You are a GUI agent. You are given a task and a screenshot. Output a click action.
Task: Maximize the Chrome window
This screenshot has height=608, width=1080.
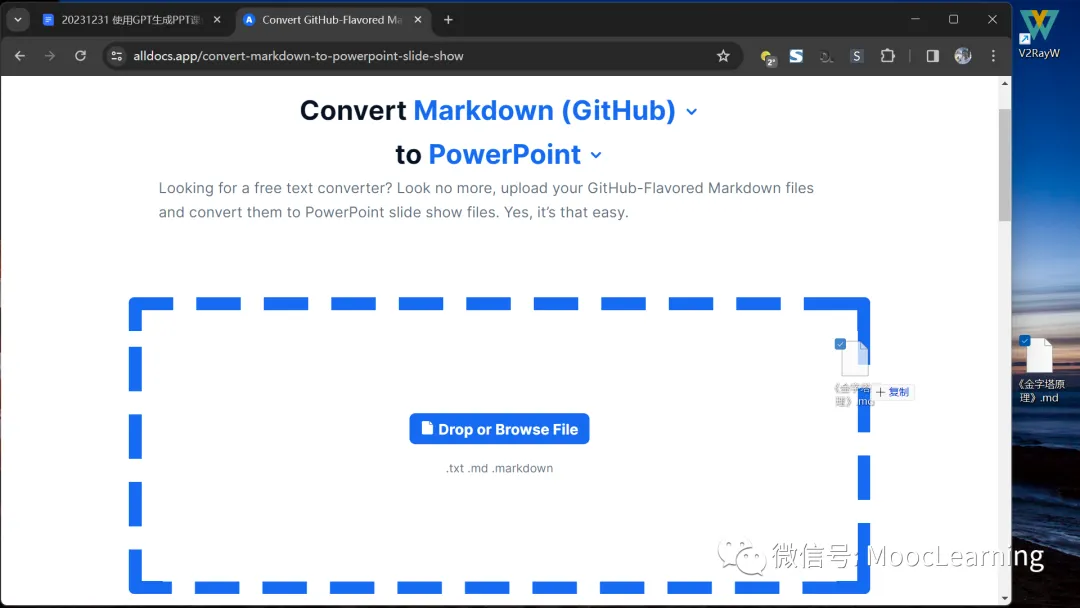953,19
